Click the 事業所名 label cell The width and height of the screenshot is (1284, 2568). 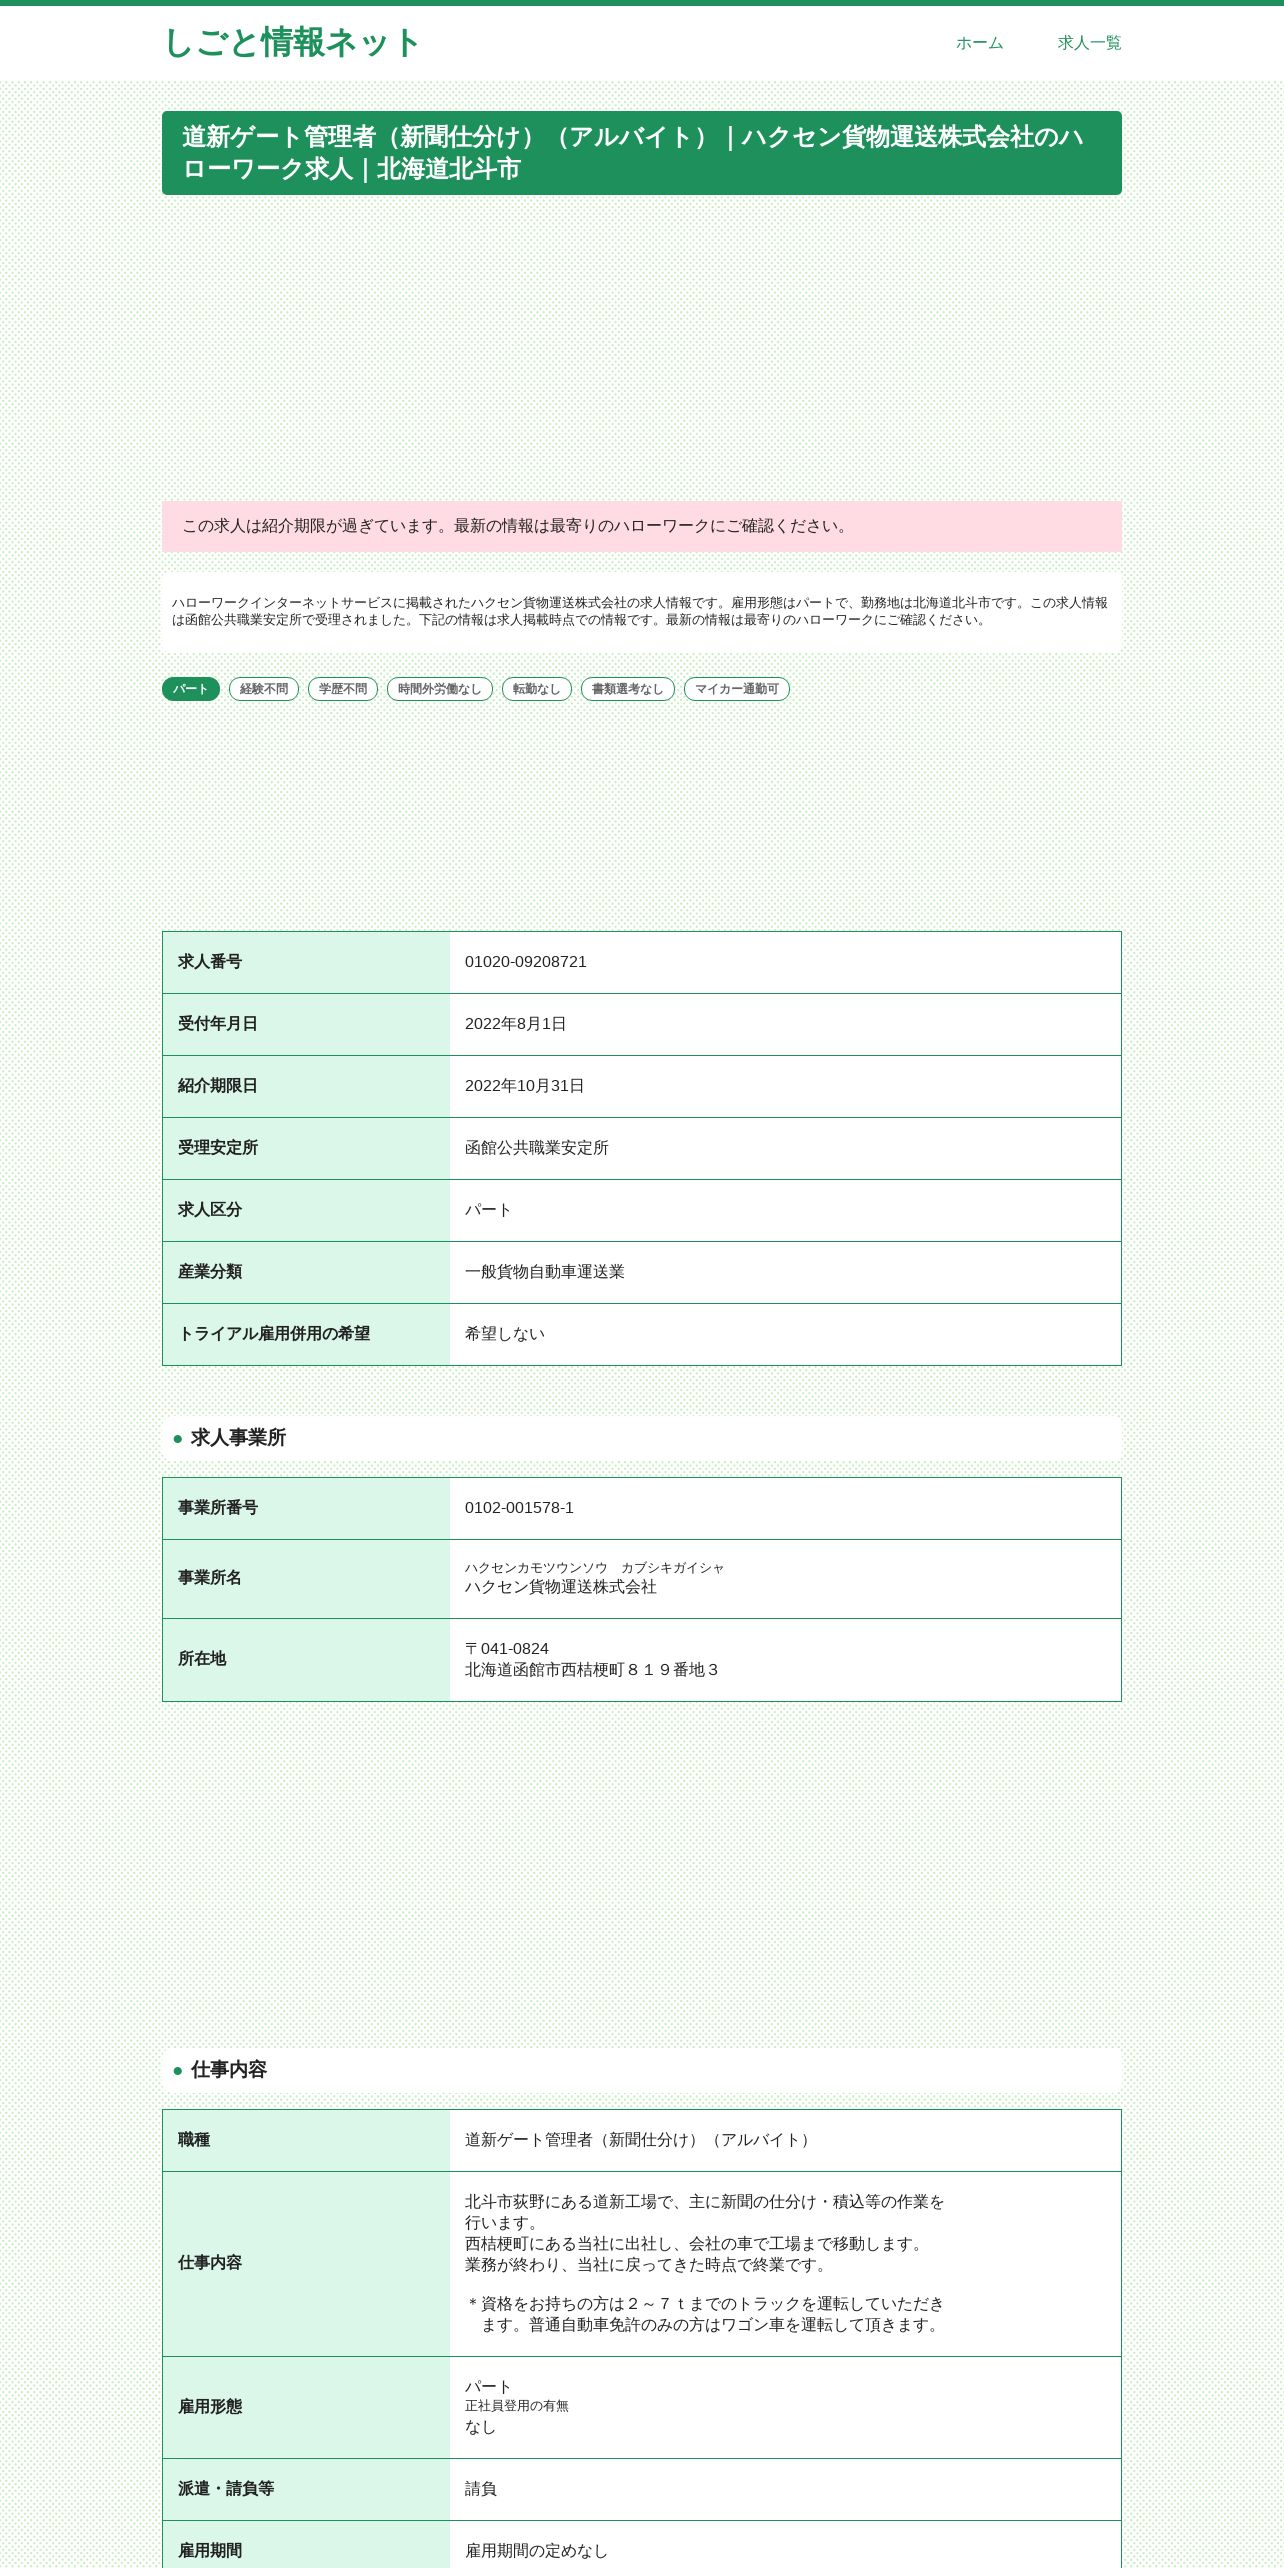point(306,1579)
